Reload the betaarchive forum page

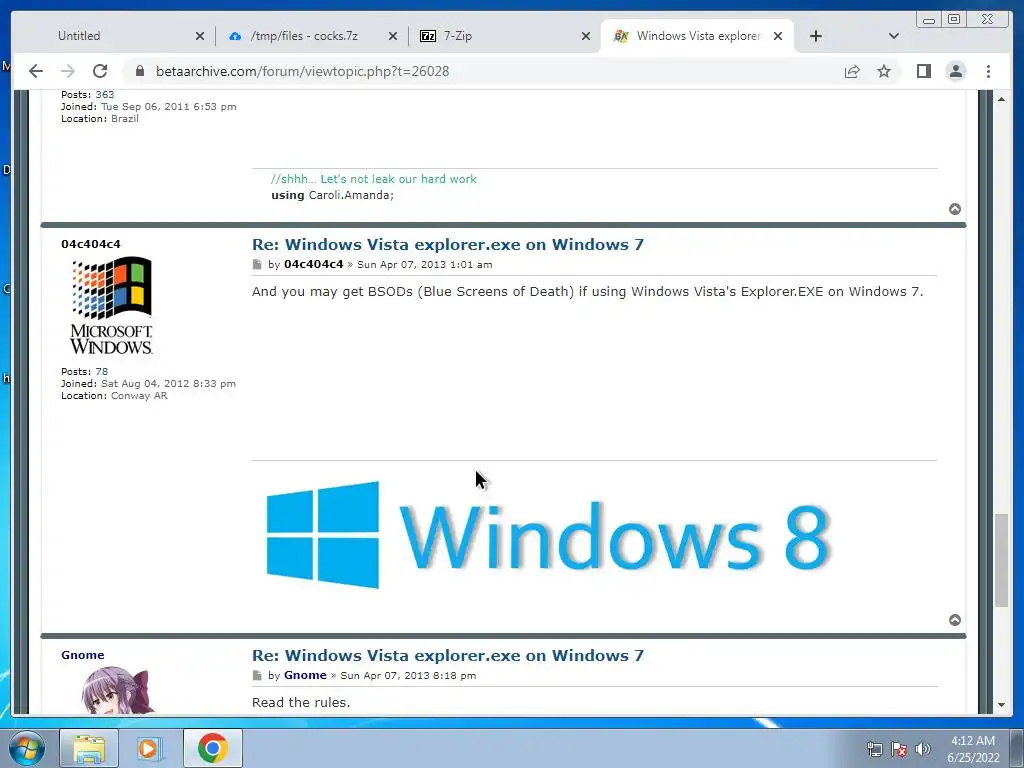(x=100, y=71)
